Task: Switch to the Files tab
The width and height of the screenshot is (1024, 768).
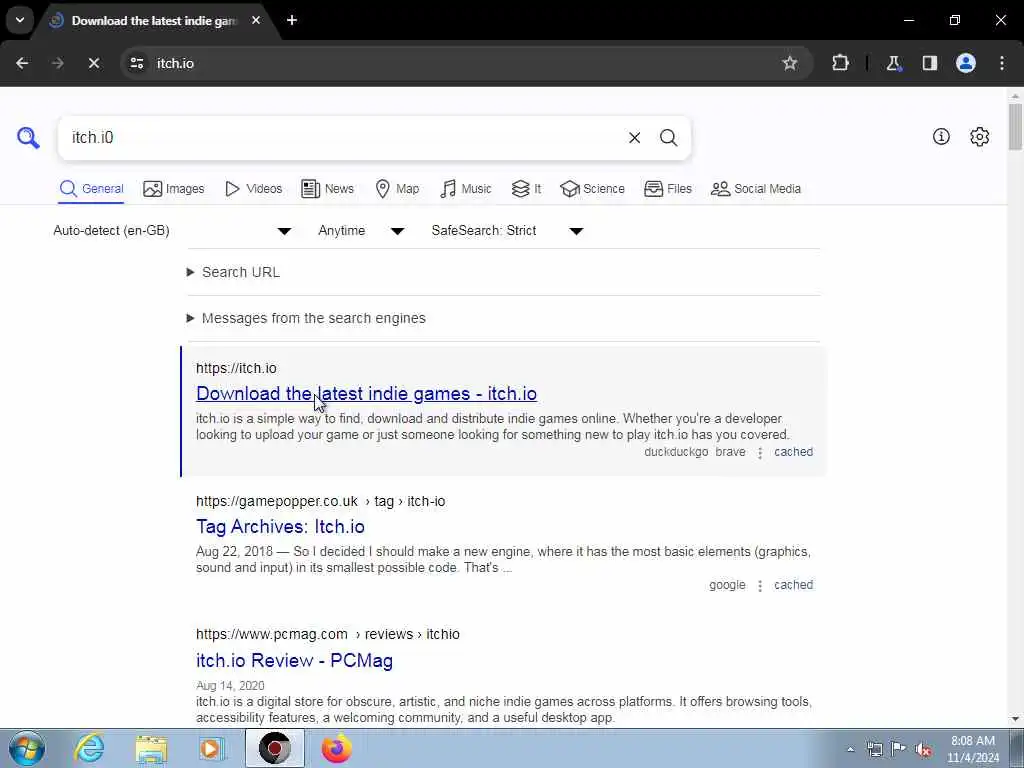Action: tap(667, 189)
